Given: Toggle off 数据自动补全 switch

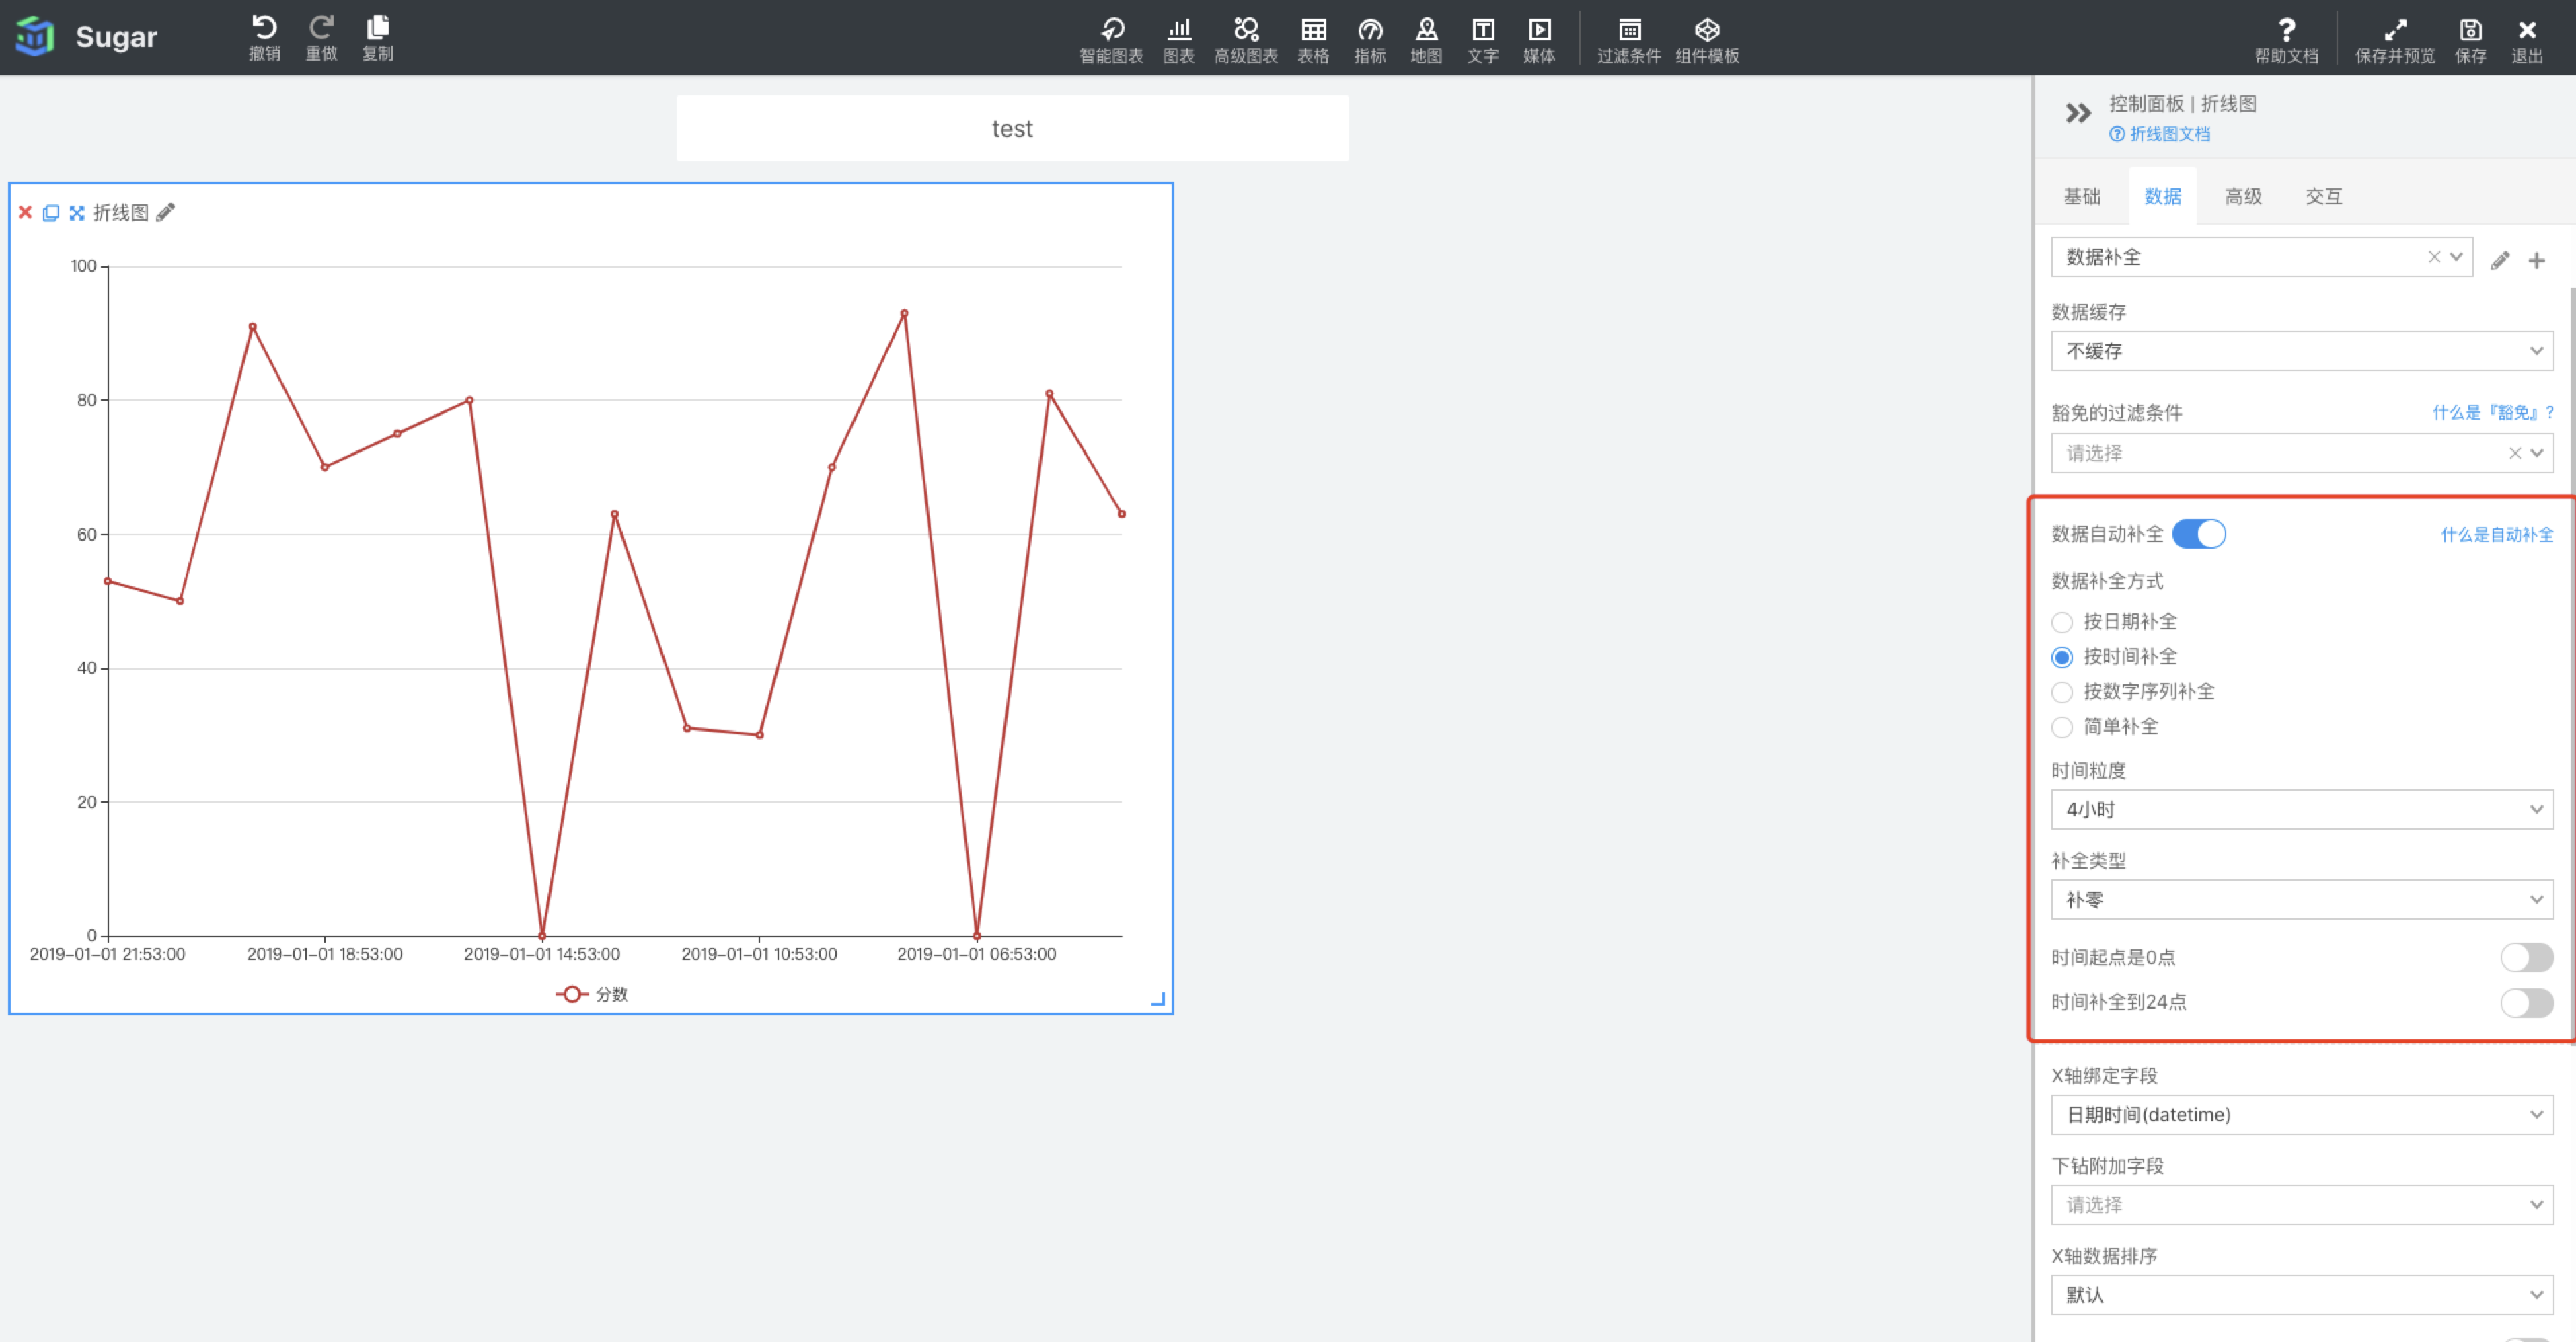Looking at the screenshot, I should point(2198,534).
